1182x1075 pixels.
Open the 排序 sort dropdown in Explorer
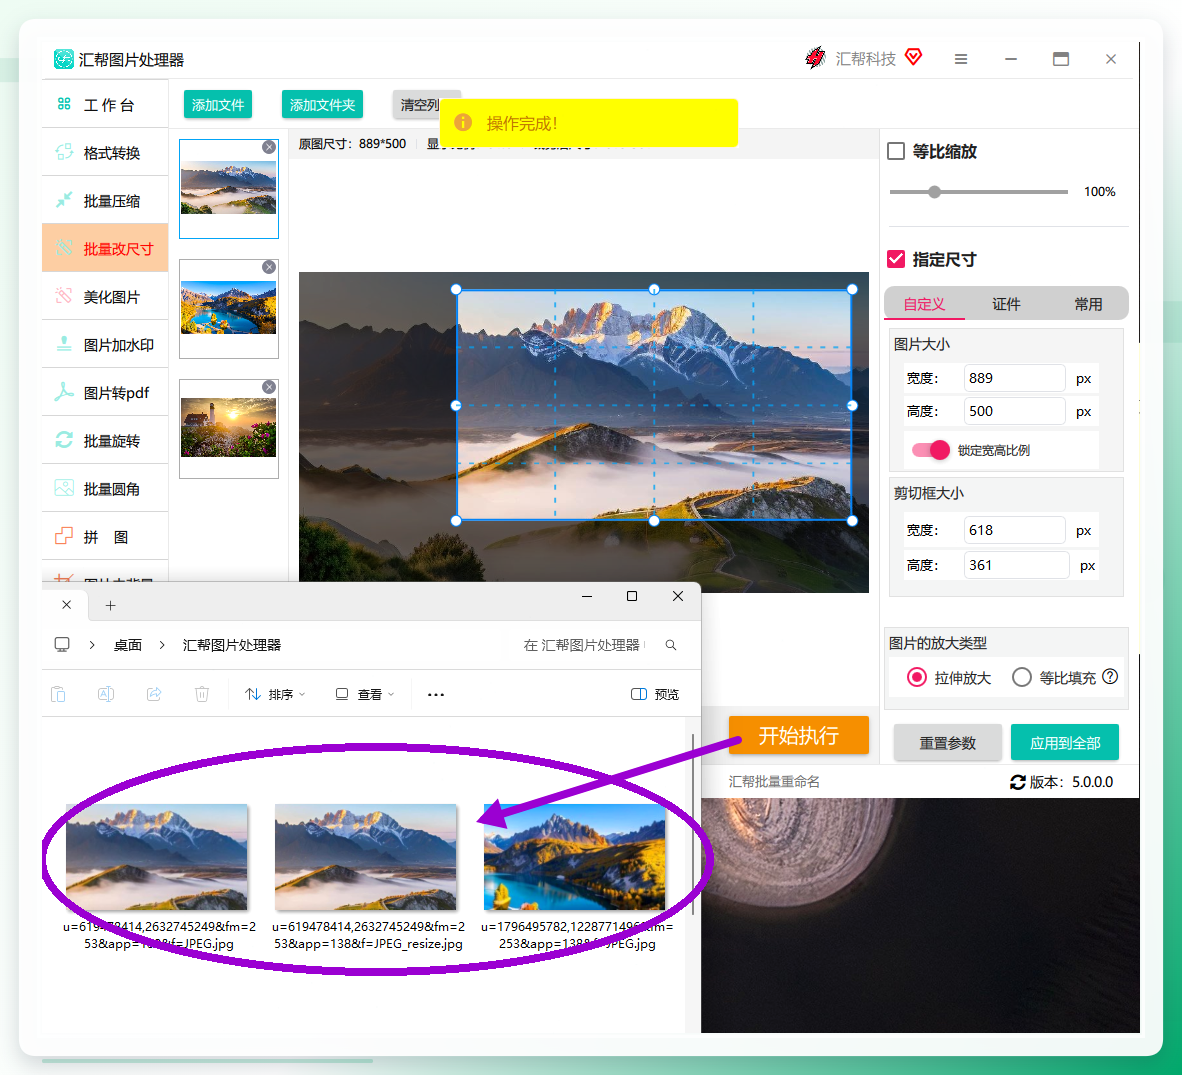pos(275,694)
